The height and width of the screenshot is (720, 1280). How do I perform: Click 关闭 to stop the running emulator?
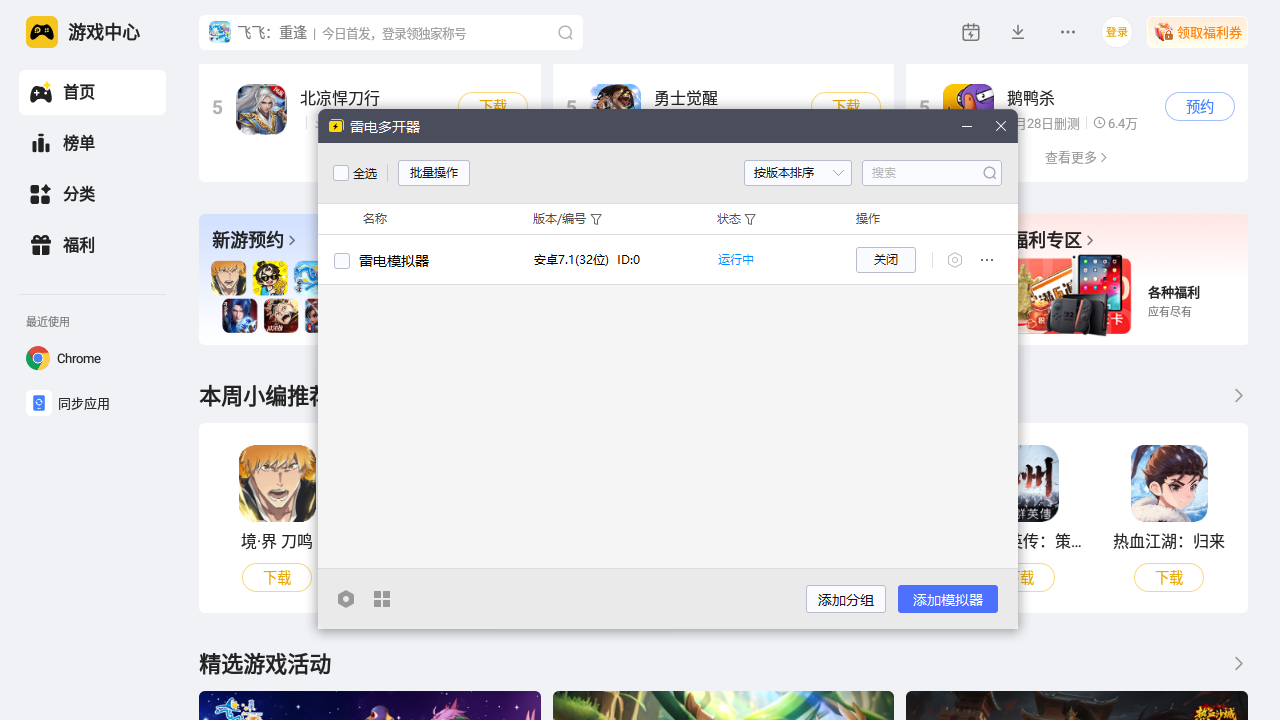coord(885,259)
